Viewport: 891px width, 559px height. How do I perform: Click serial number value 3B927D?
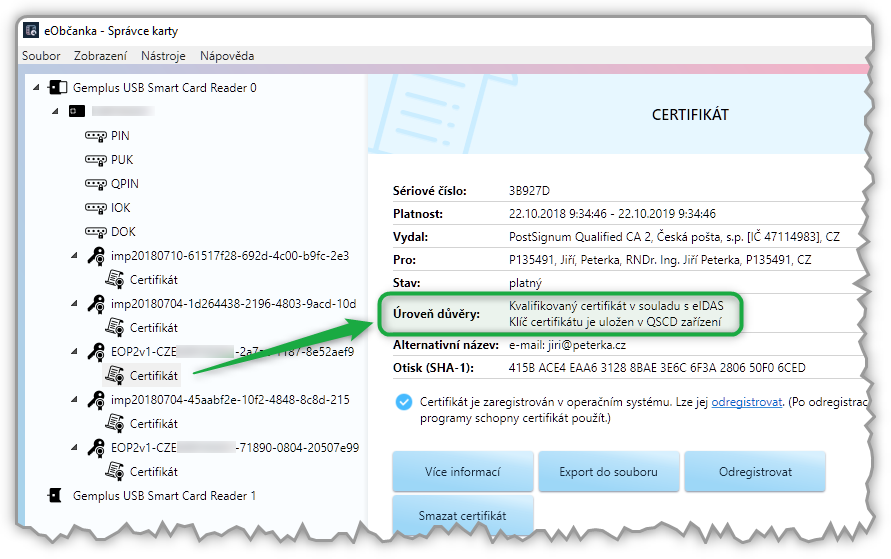[529, 191]
